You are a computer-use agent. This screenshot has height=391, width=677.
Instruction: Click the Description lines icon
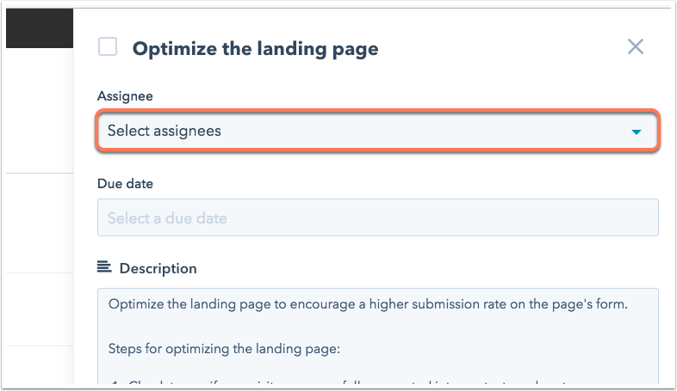pyautogui.click(x=104, y=267)
